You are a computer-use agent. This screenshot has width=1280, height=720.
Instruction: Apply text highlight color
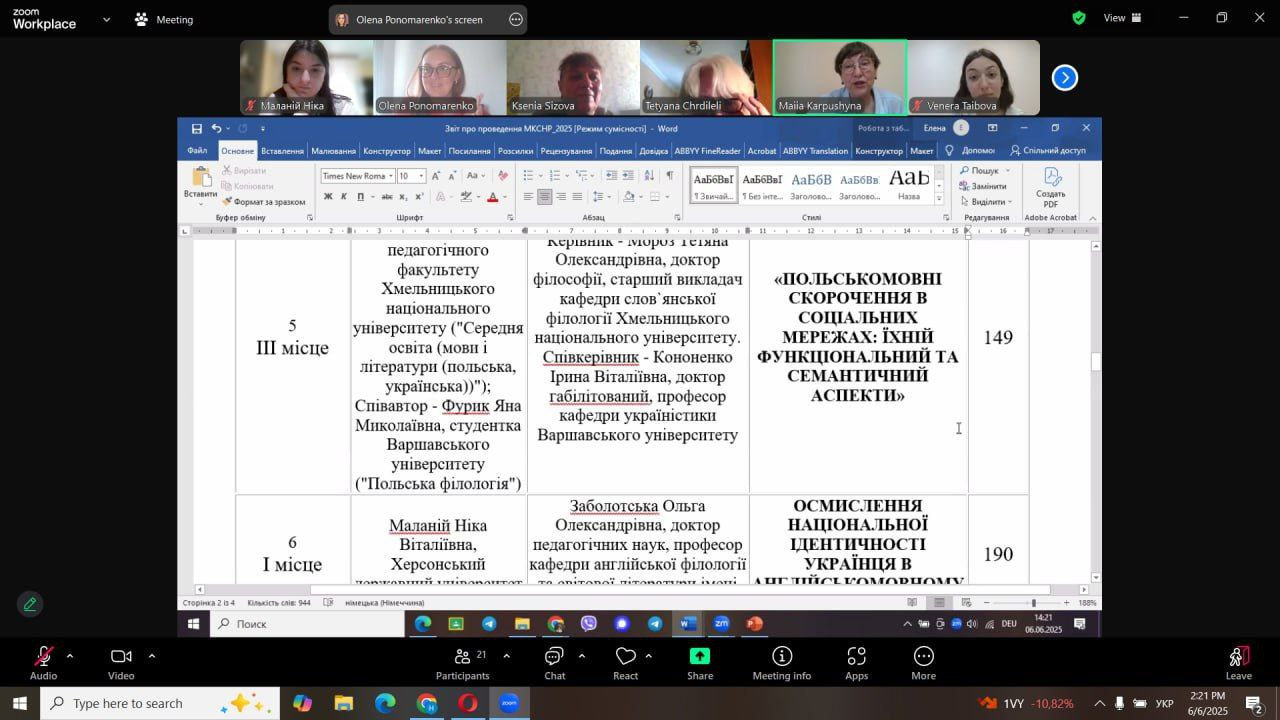point(466,197)
